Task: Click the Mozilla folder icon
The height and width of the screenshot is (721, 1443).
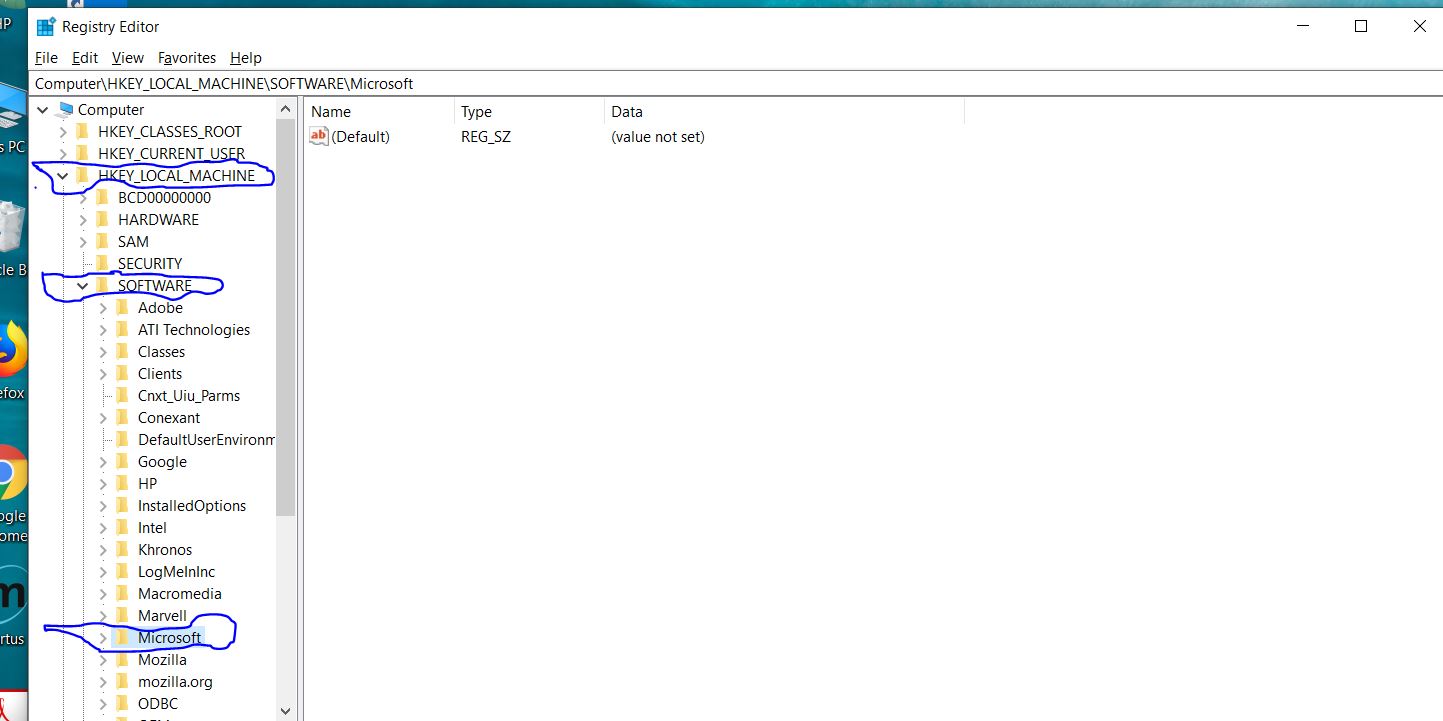Action: click(122, 660)
